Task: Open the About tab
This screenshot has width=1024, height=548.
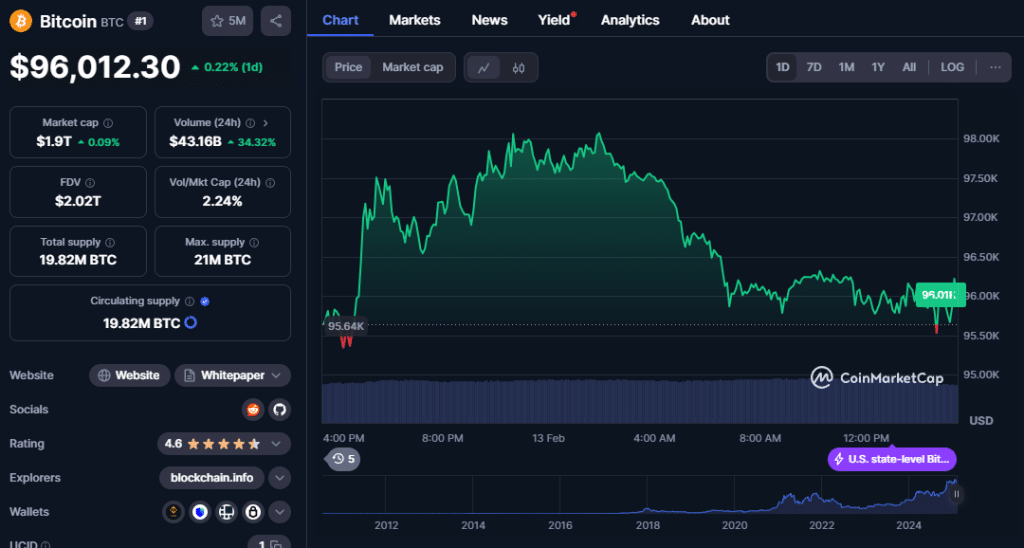Action: (711, 20)
